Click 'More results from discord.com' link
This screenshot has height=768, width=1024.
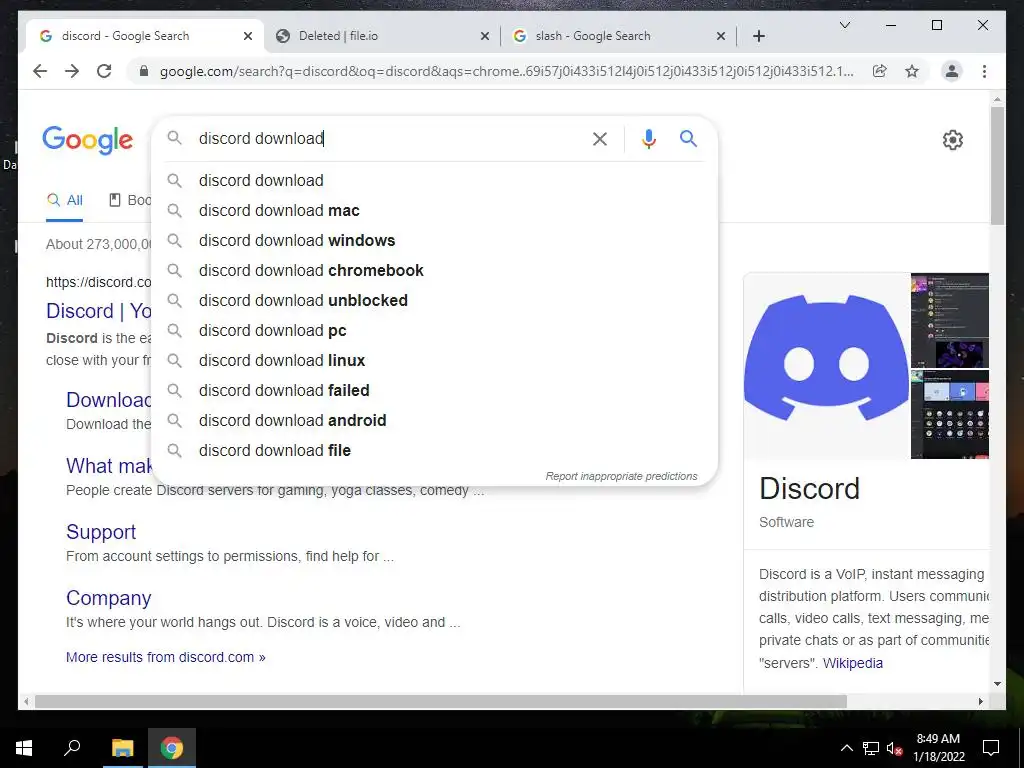coord(166,657)
